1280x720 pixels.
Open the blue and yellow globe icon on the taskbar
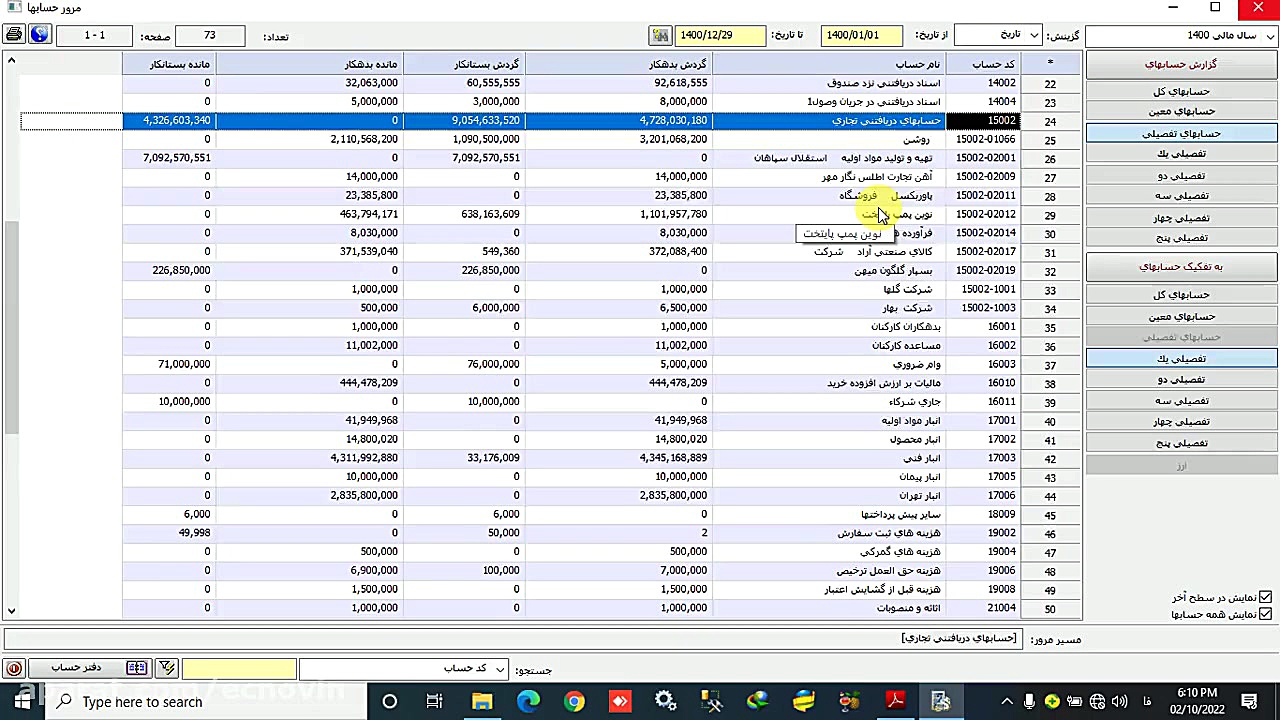coord(803,701)
